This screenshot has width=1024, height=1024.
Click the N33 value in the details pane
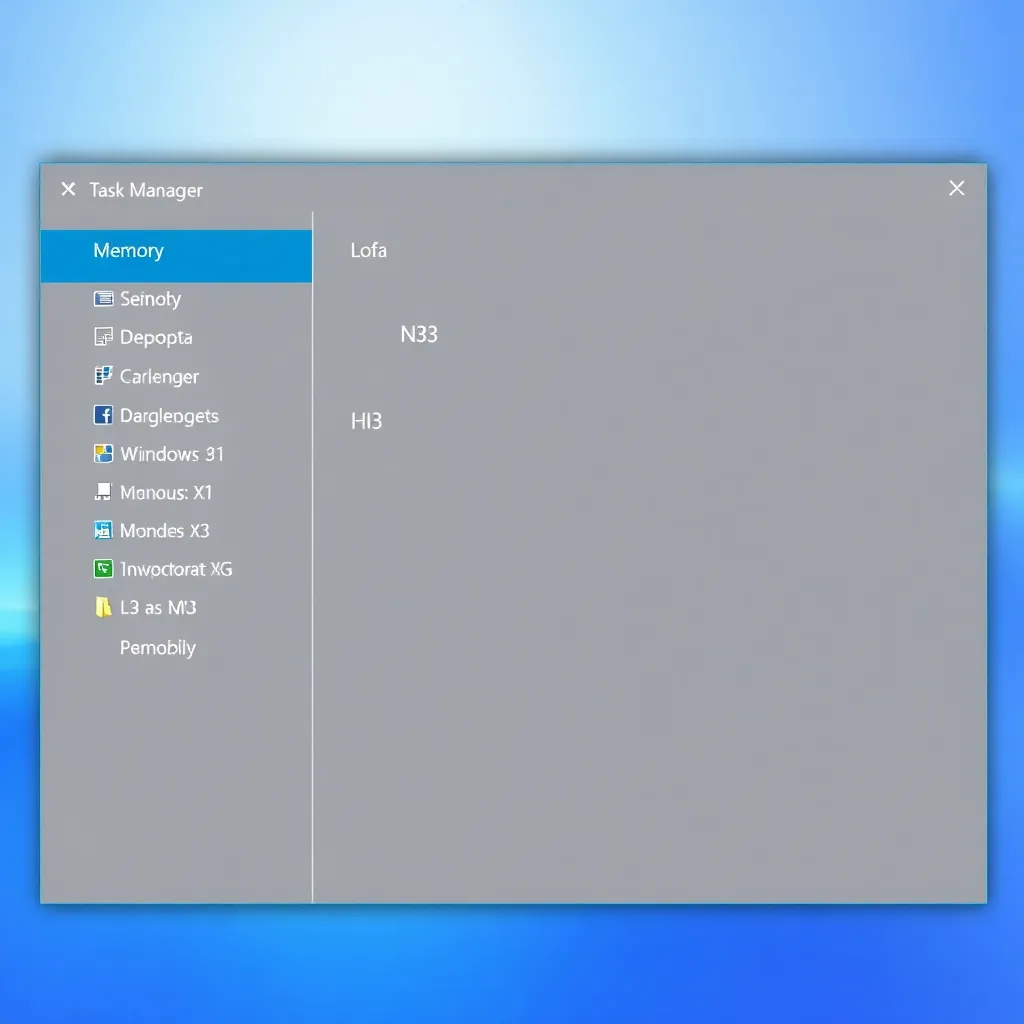[x=419, y=335]
